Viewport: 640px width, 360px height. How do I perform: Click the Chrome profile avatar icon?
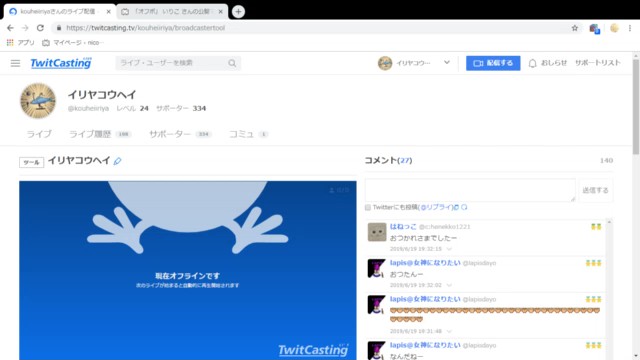[x=614, y=28]
